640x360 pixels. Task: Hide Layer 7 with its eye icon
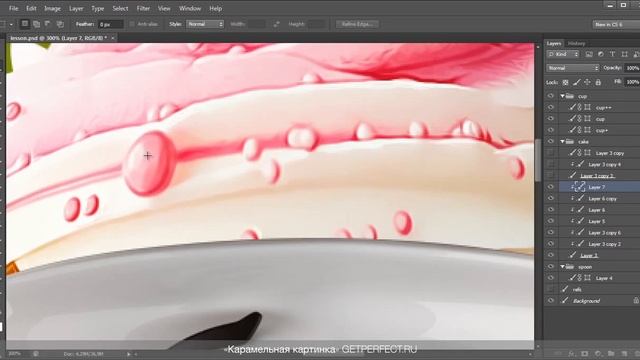coord(551,187)
